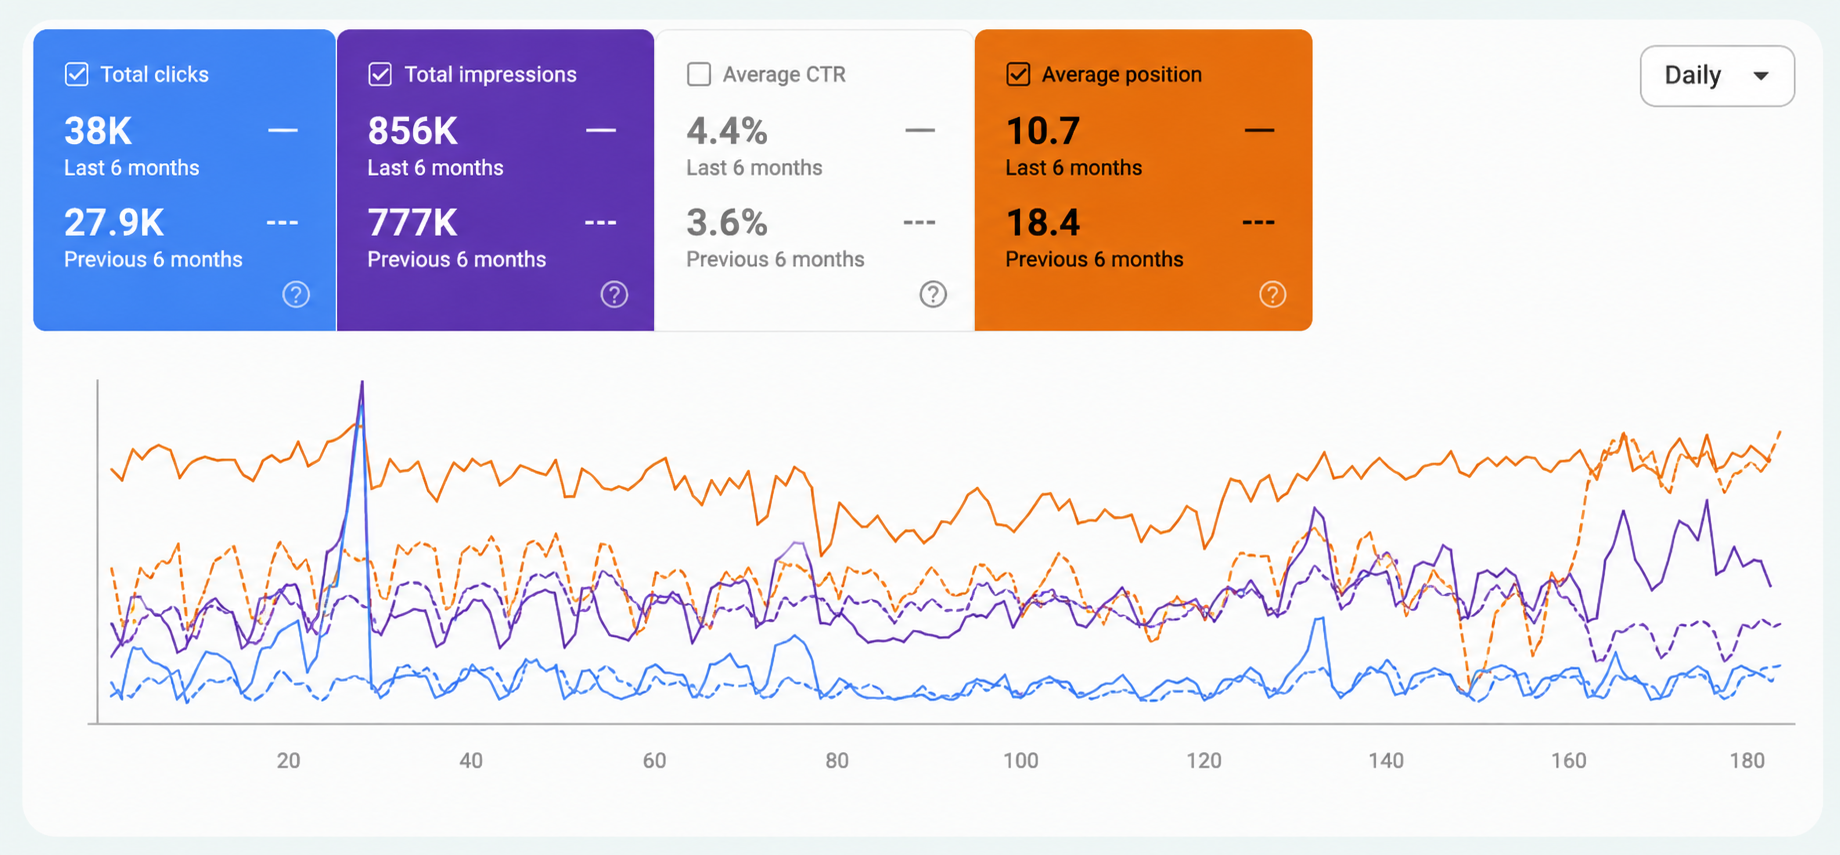Image resolution: width=1840 pixels, height=855 pixels.
Task: Click the 38K total clicks value
Action: pyautogui.click(x=98, y=131)
